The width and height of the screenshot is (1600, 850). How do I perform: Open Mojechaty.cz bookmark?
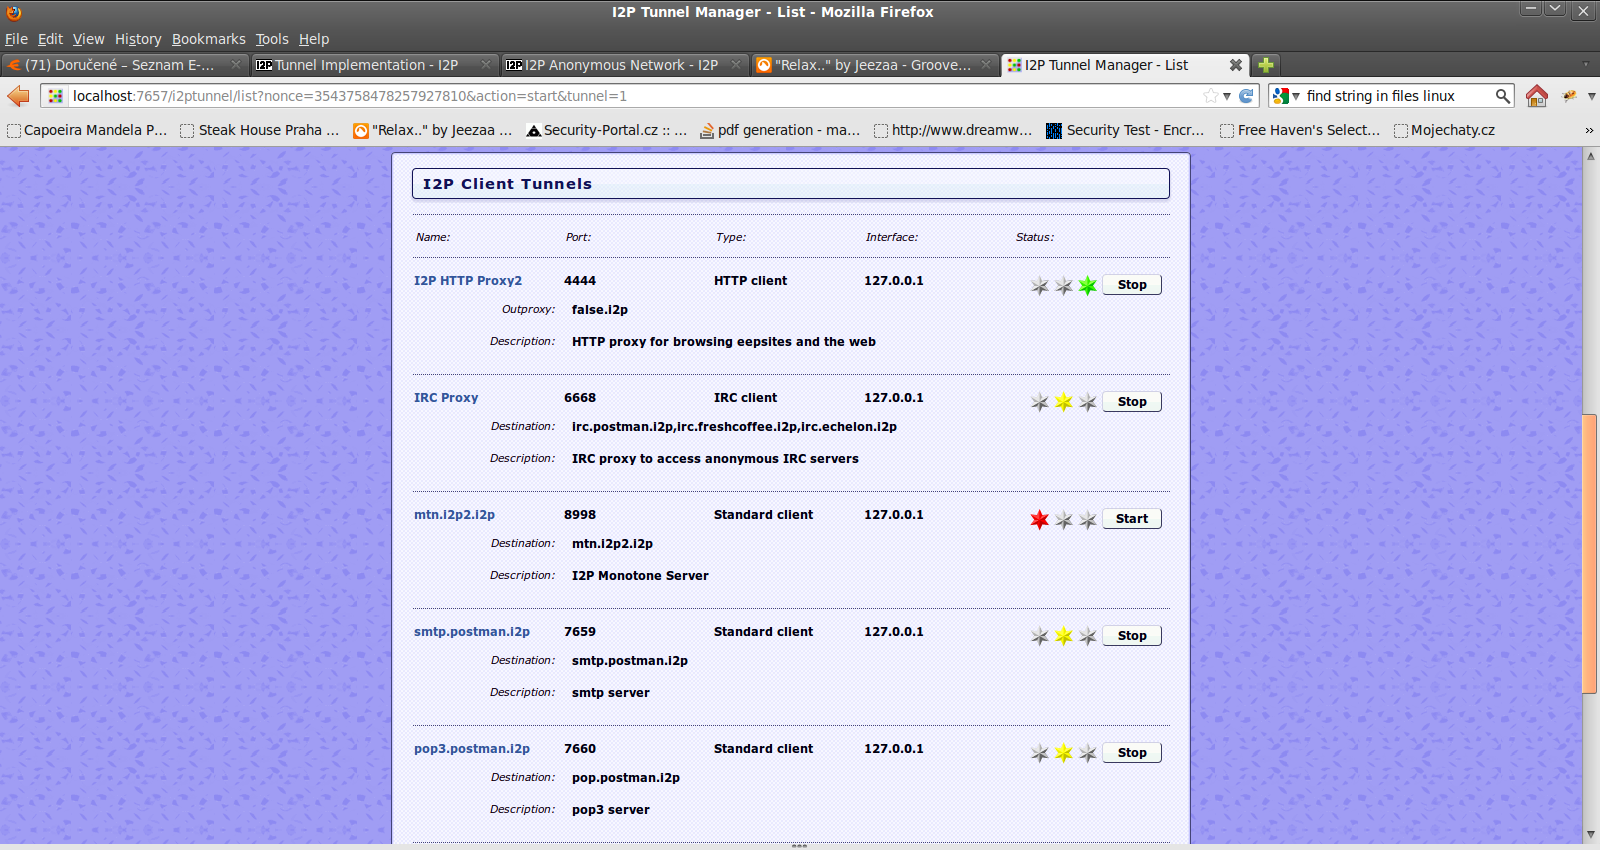(x=1445, y=130)
